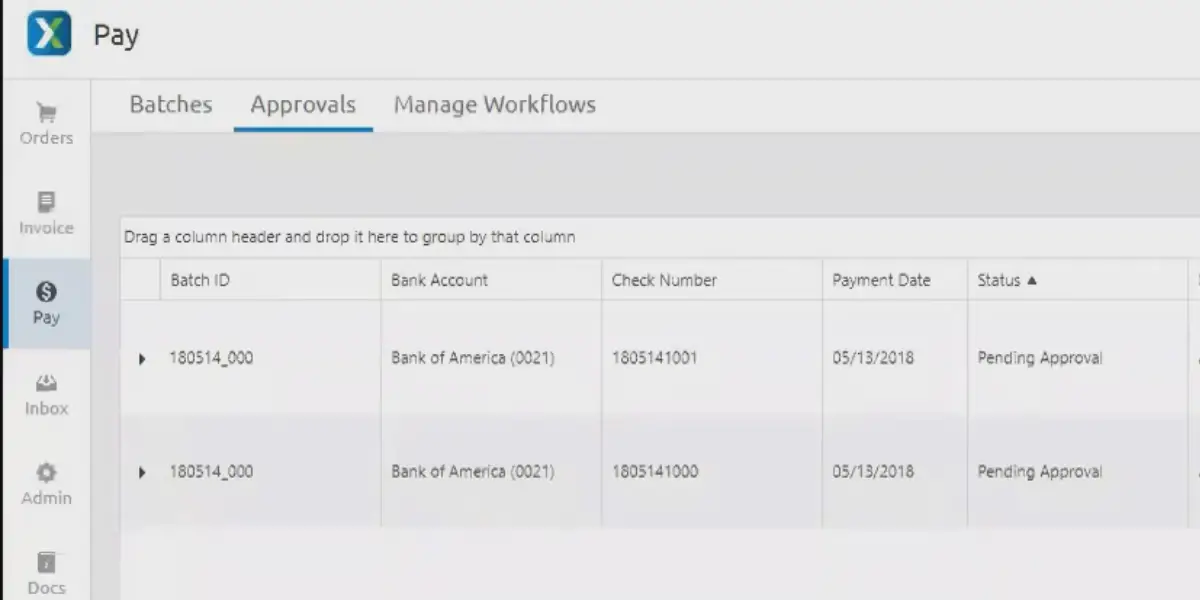Click Batch ID in the 1805141001 row
Image resolution: width=1200 pixels, height=600 pixels.
pyautogui.click(x=211, y=358)
